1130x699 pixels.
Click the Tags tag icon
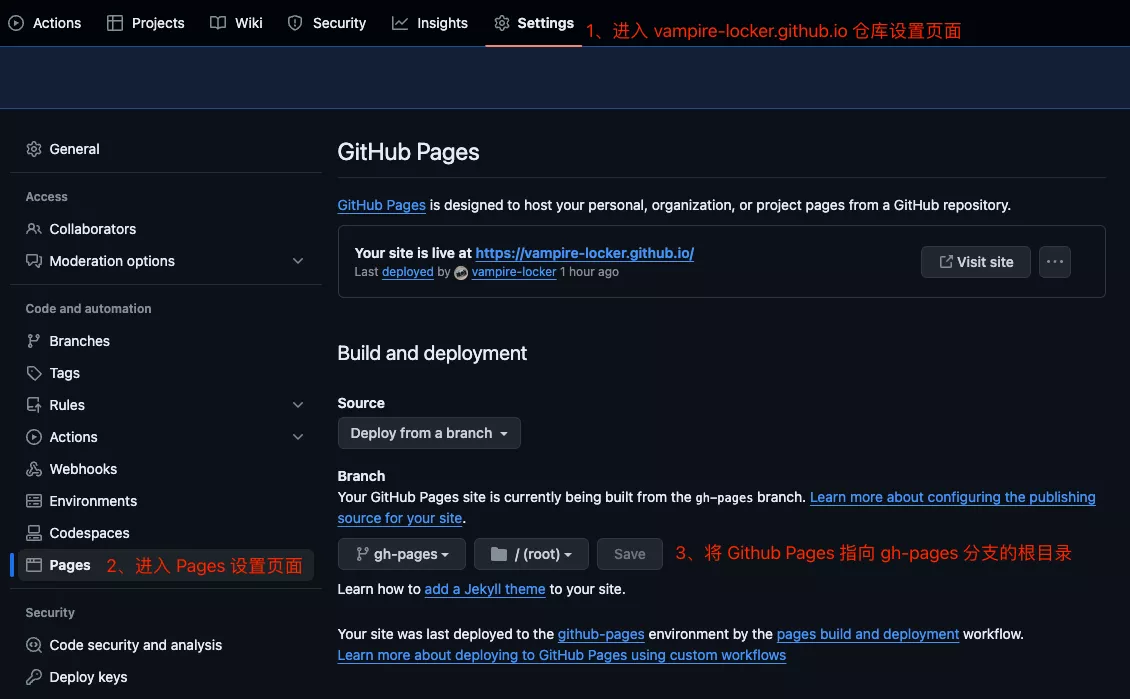[34, 373]
